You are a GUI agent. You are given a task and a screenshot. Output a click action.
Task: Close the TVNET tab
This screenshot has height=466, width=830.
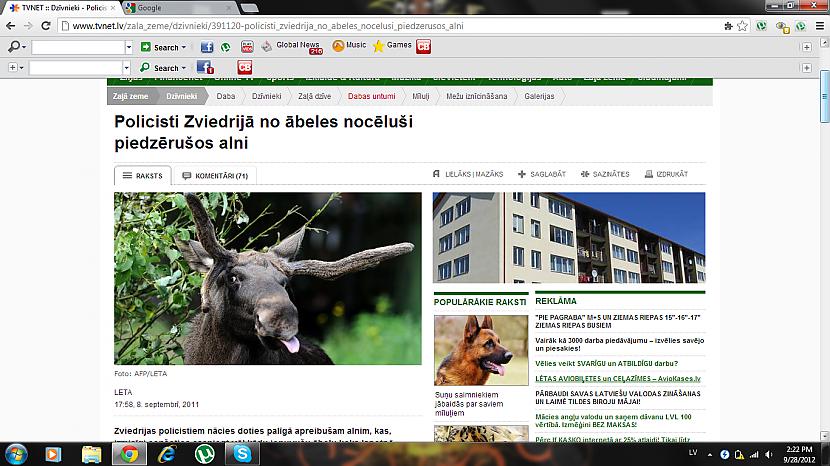(113, 8)
